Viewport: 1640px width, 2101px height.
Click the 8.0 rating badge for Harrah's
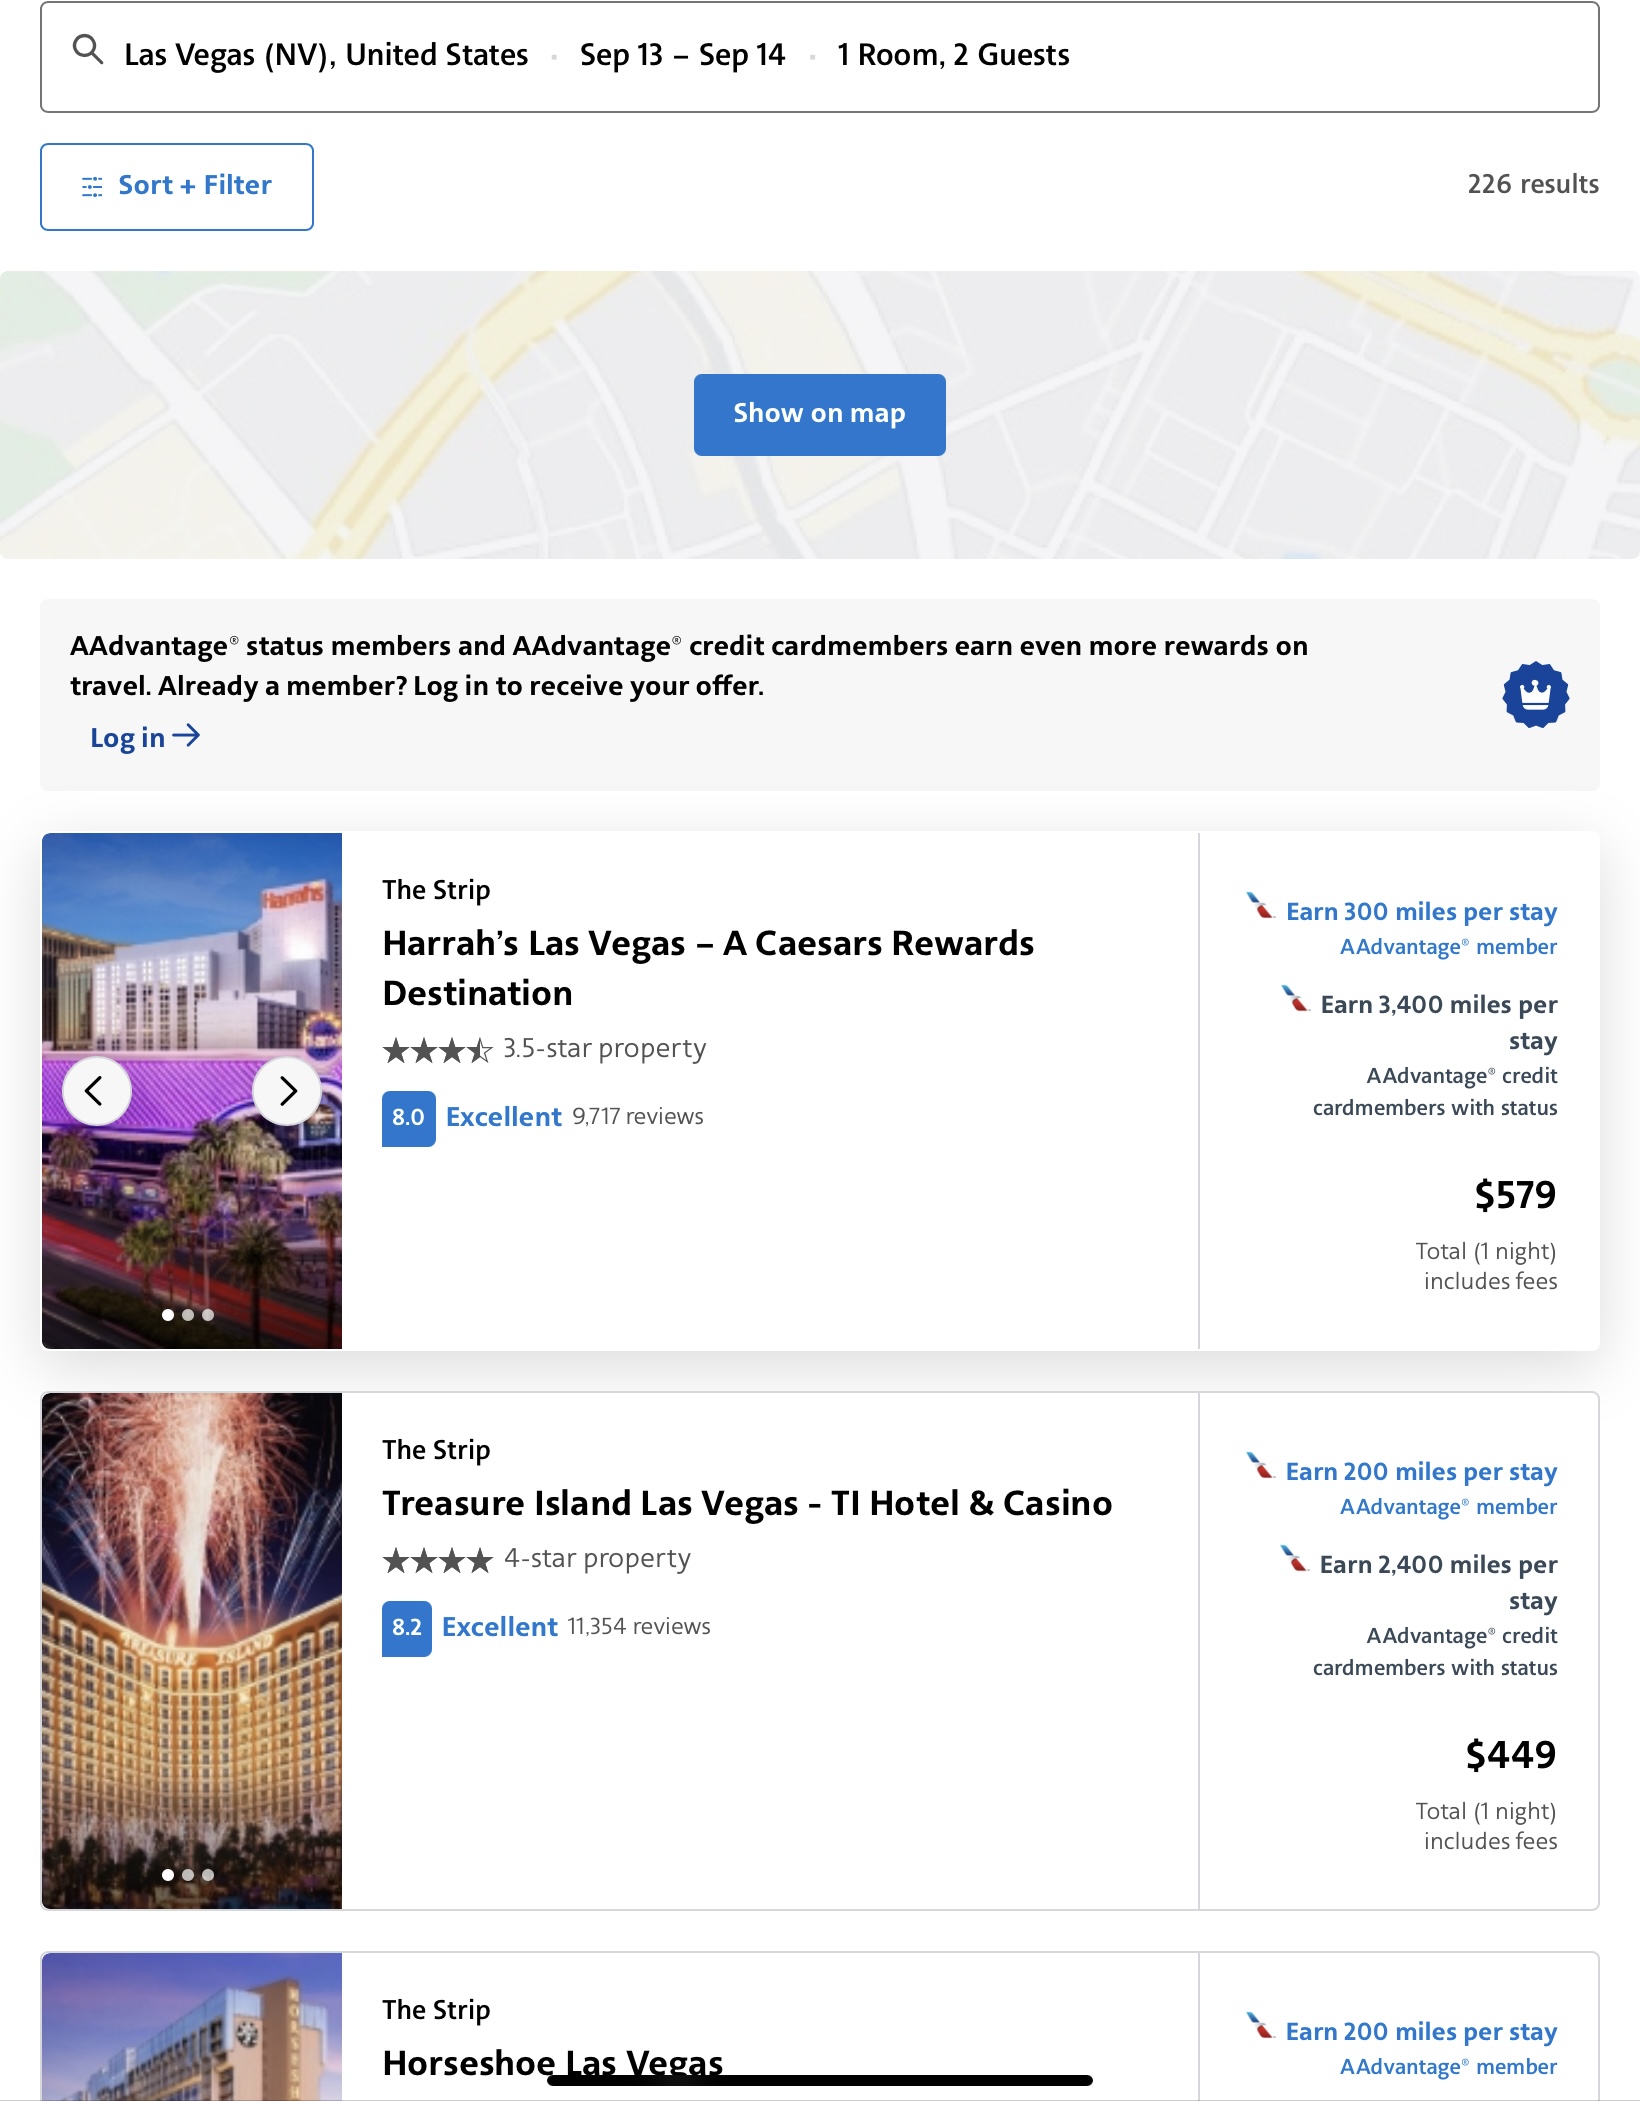click(408, 1118)
